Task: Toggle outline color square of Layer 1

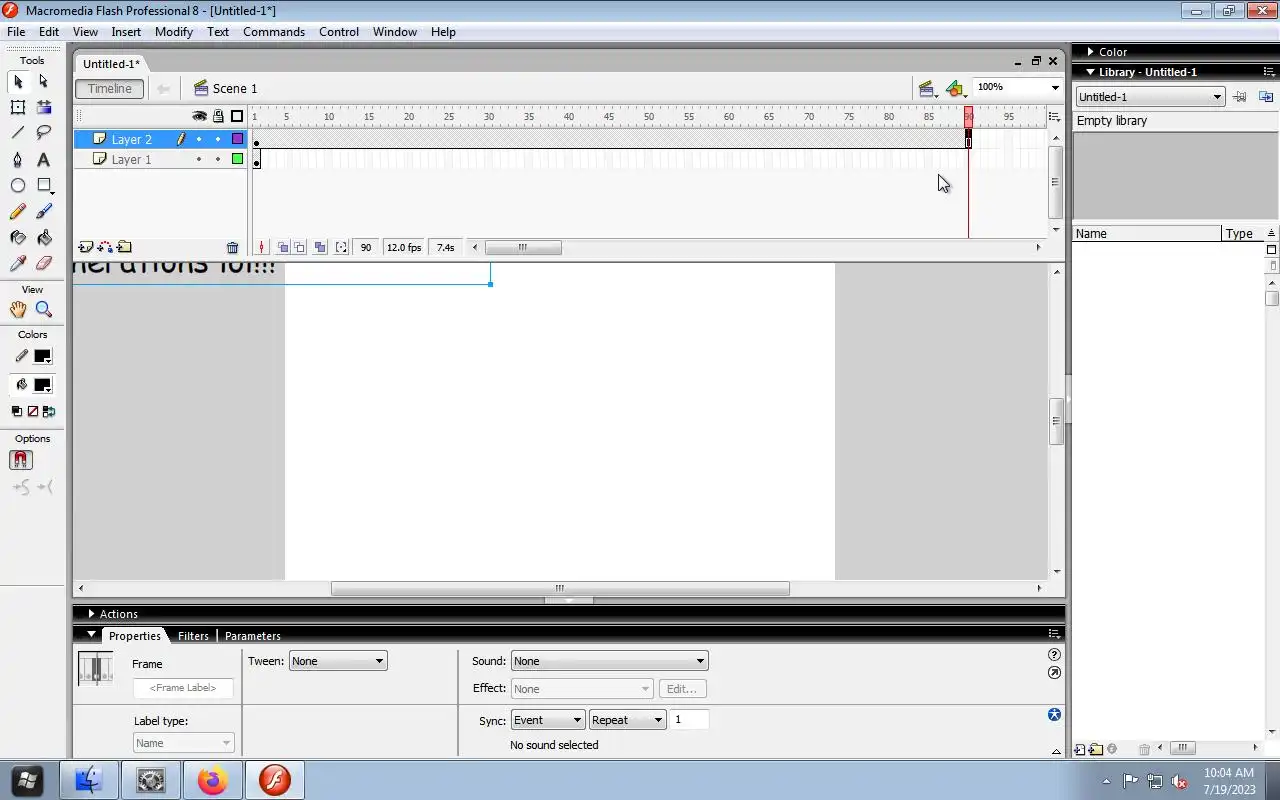Action: coord(237,159)
